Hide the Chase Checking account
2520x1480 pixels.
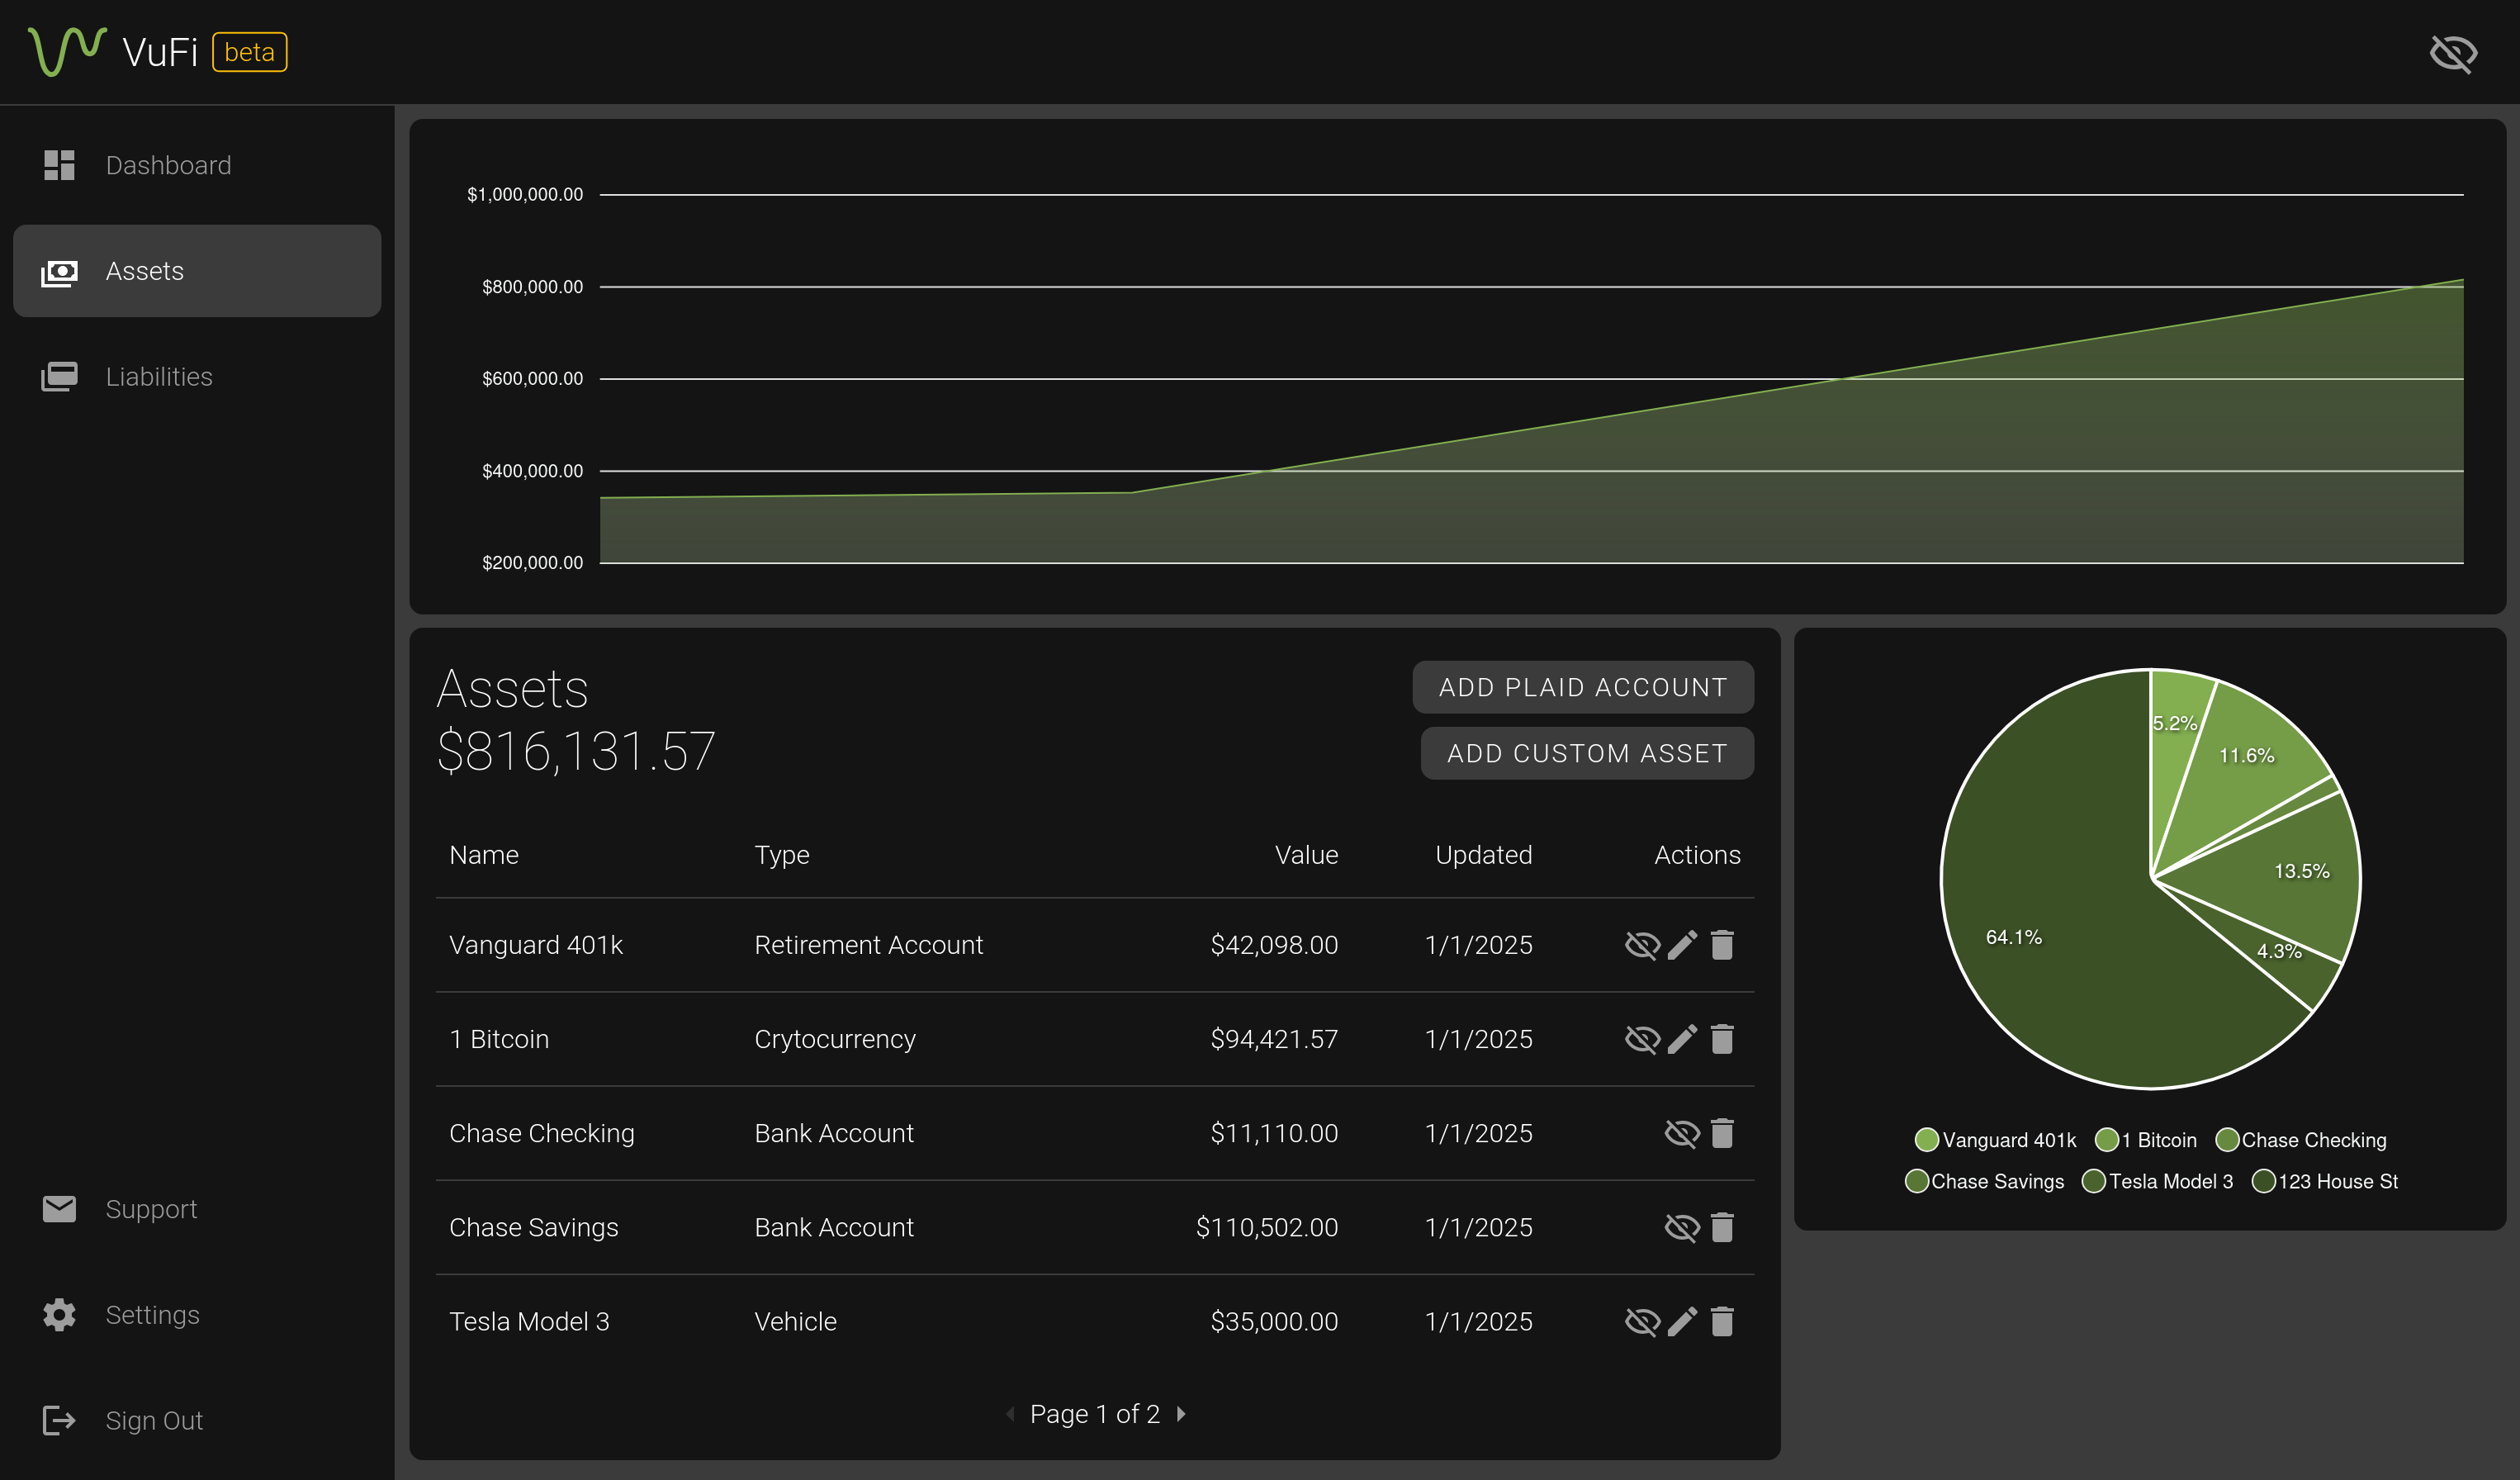[1682, 1133]
